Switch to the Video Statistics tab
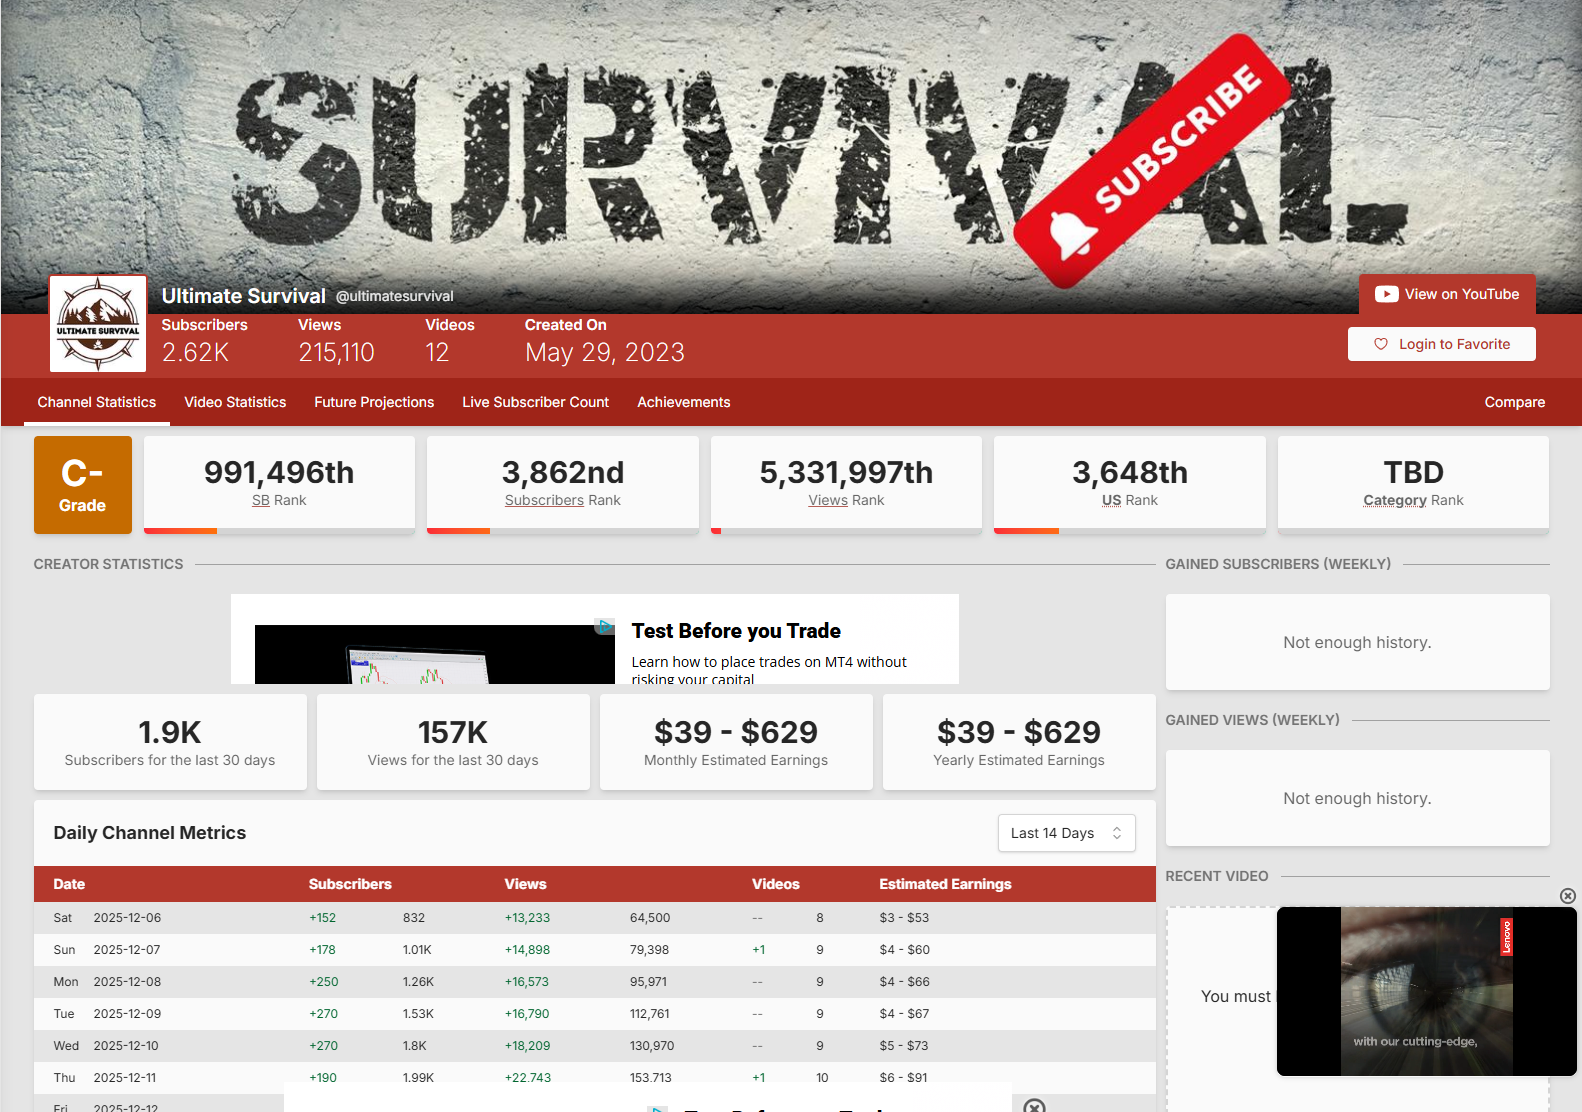 click(235, 402)
